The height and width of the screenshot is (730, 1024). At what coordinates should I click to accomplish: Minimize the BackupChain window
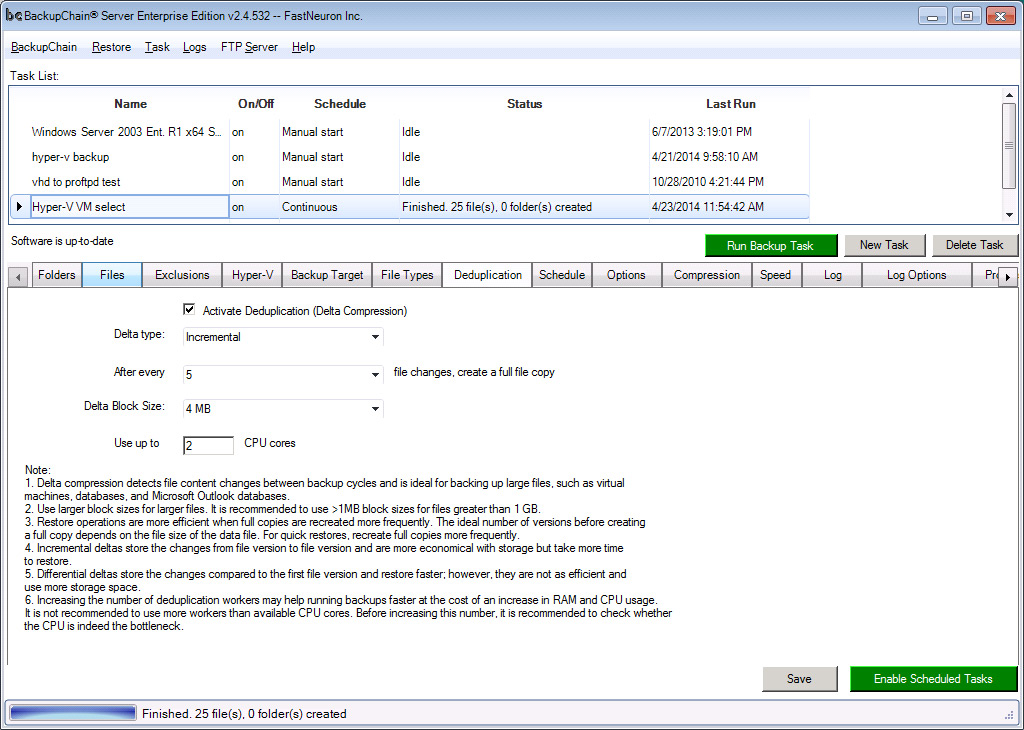tap(933, 16)
